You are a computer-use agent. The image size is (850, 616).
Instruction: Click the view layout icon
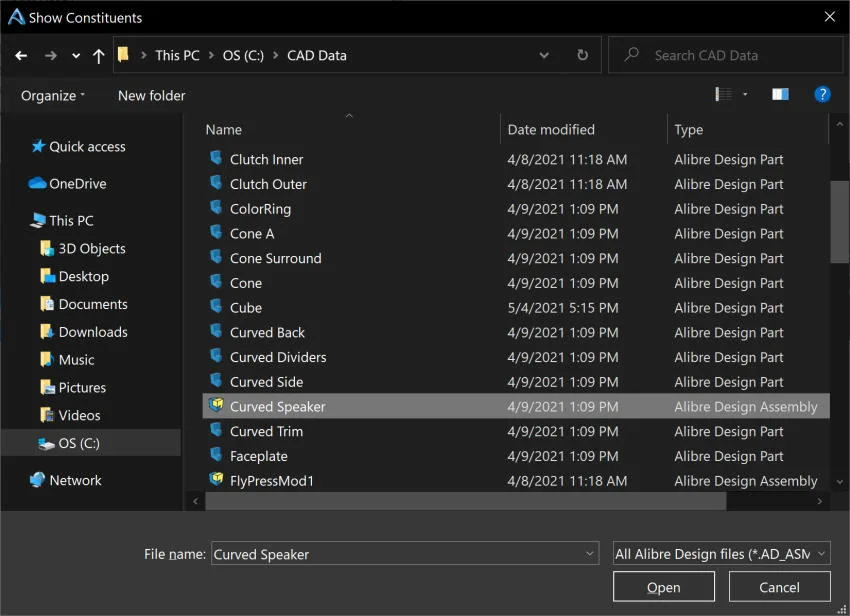(x=723, y=94)
